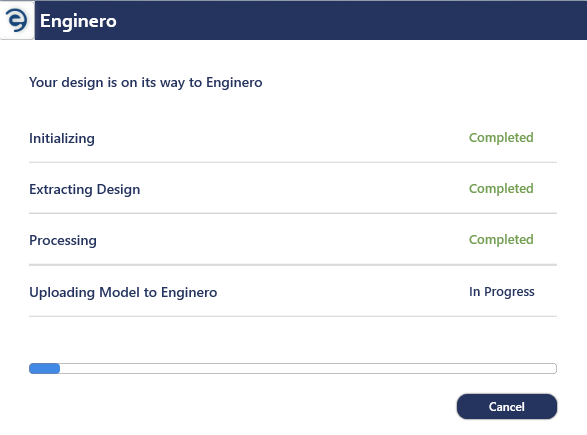The height and width of the screenshot is (435, 587).
Task: Click the blue filled progress bar portion
Action: click(45, 368)
